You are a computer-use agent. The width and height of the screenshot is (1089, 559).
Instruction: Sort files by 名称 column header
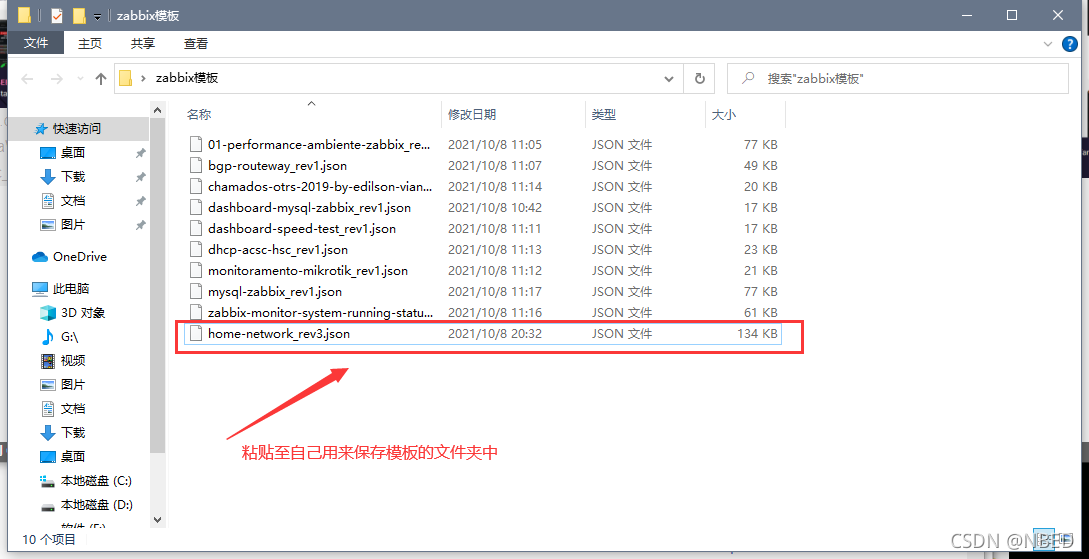click(x=199, y=115)
